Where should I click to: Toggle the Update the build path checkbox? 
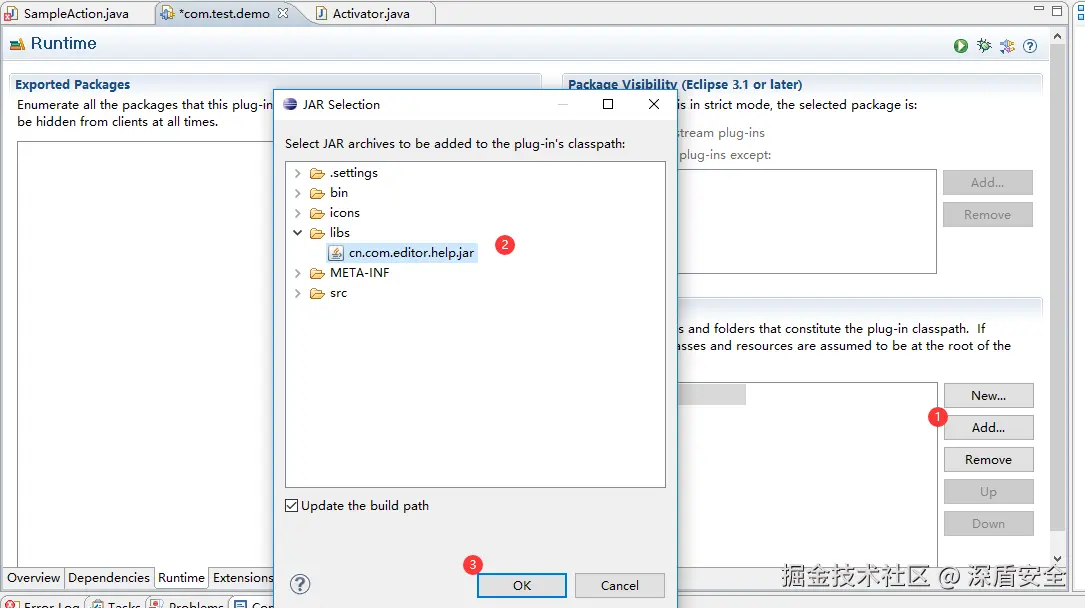tap(292, 506)
